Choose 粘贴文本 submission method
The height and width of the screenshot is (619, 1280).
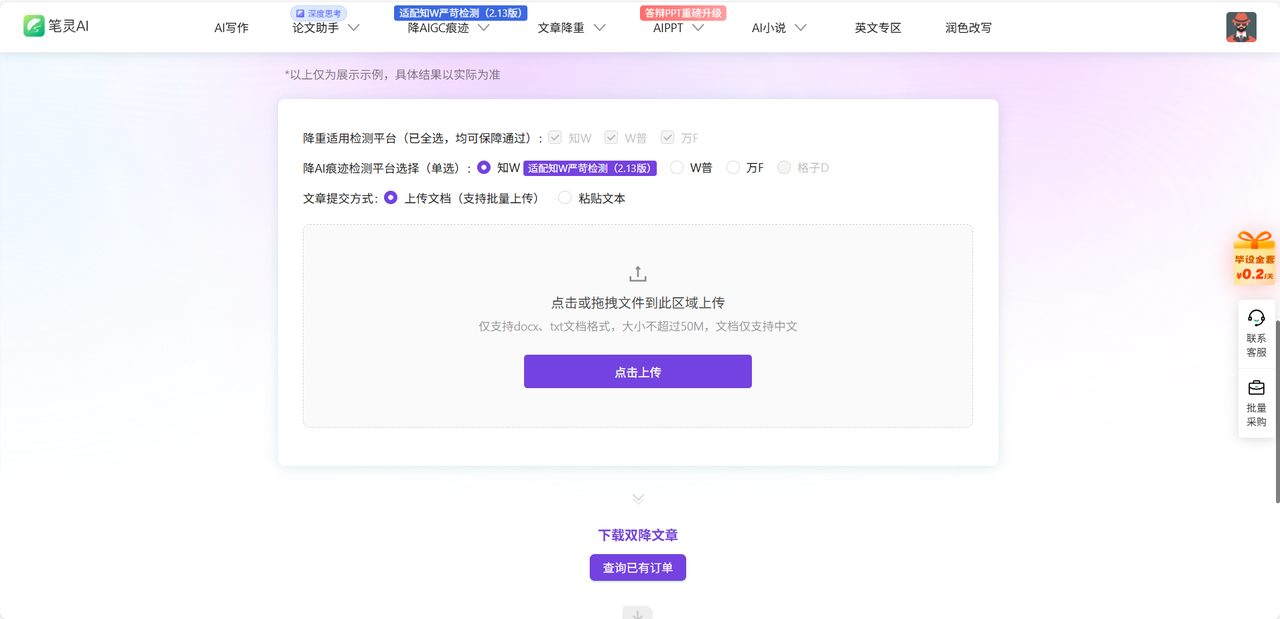coord(565,198)
